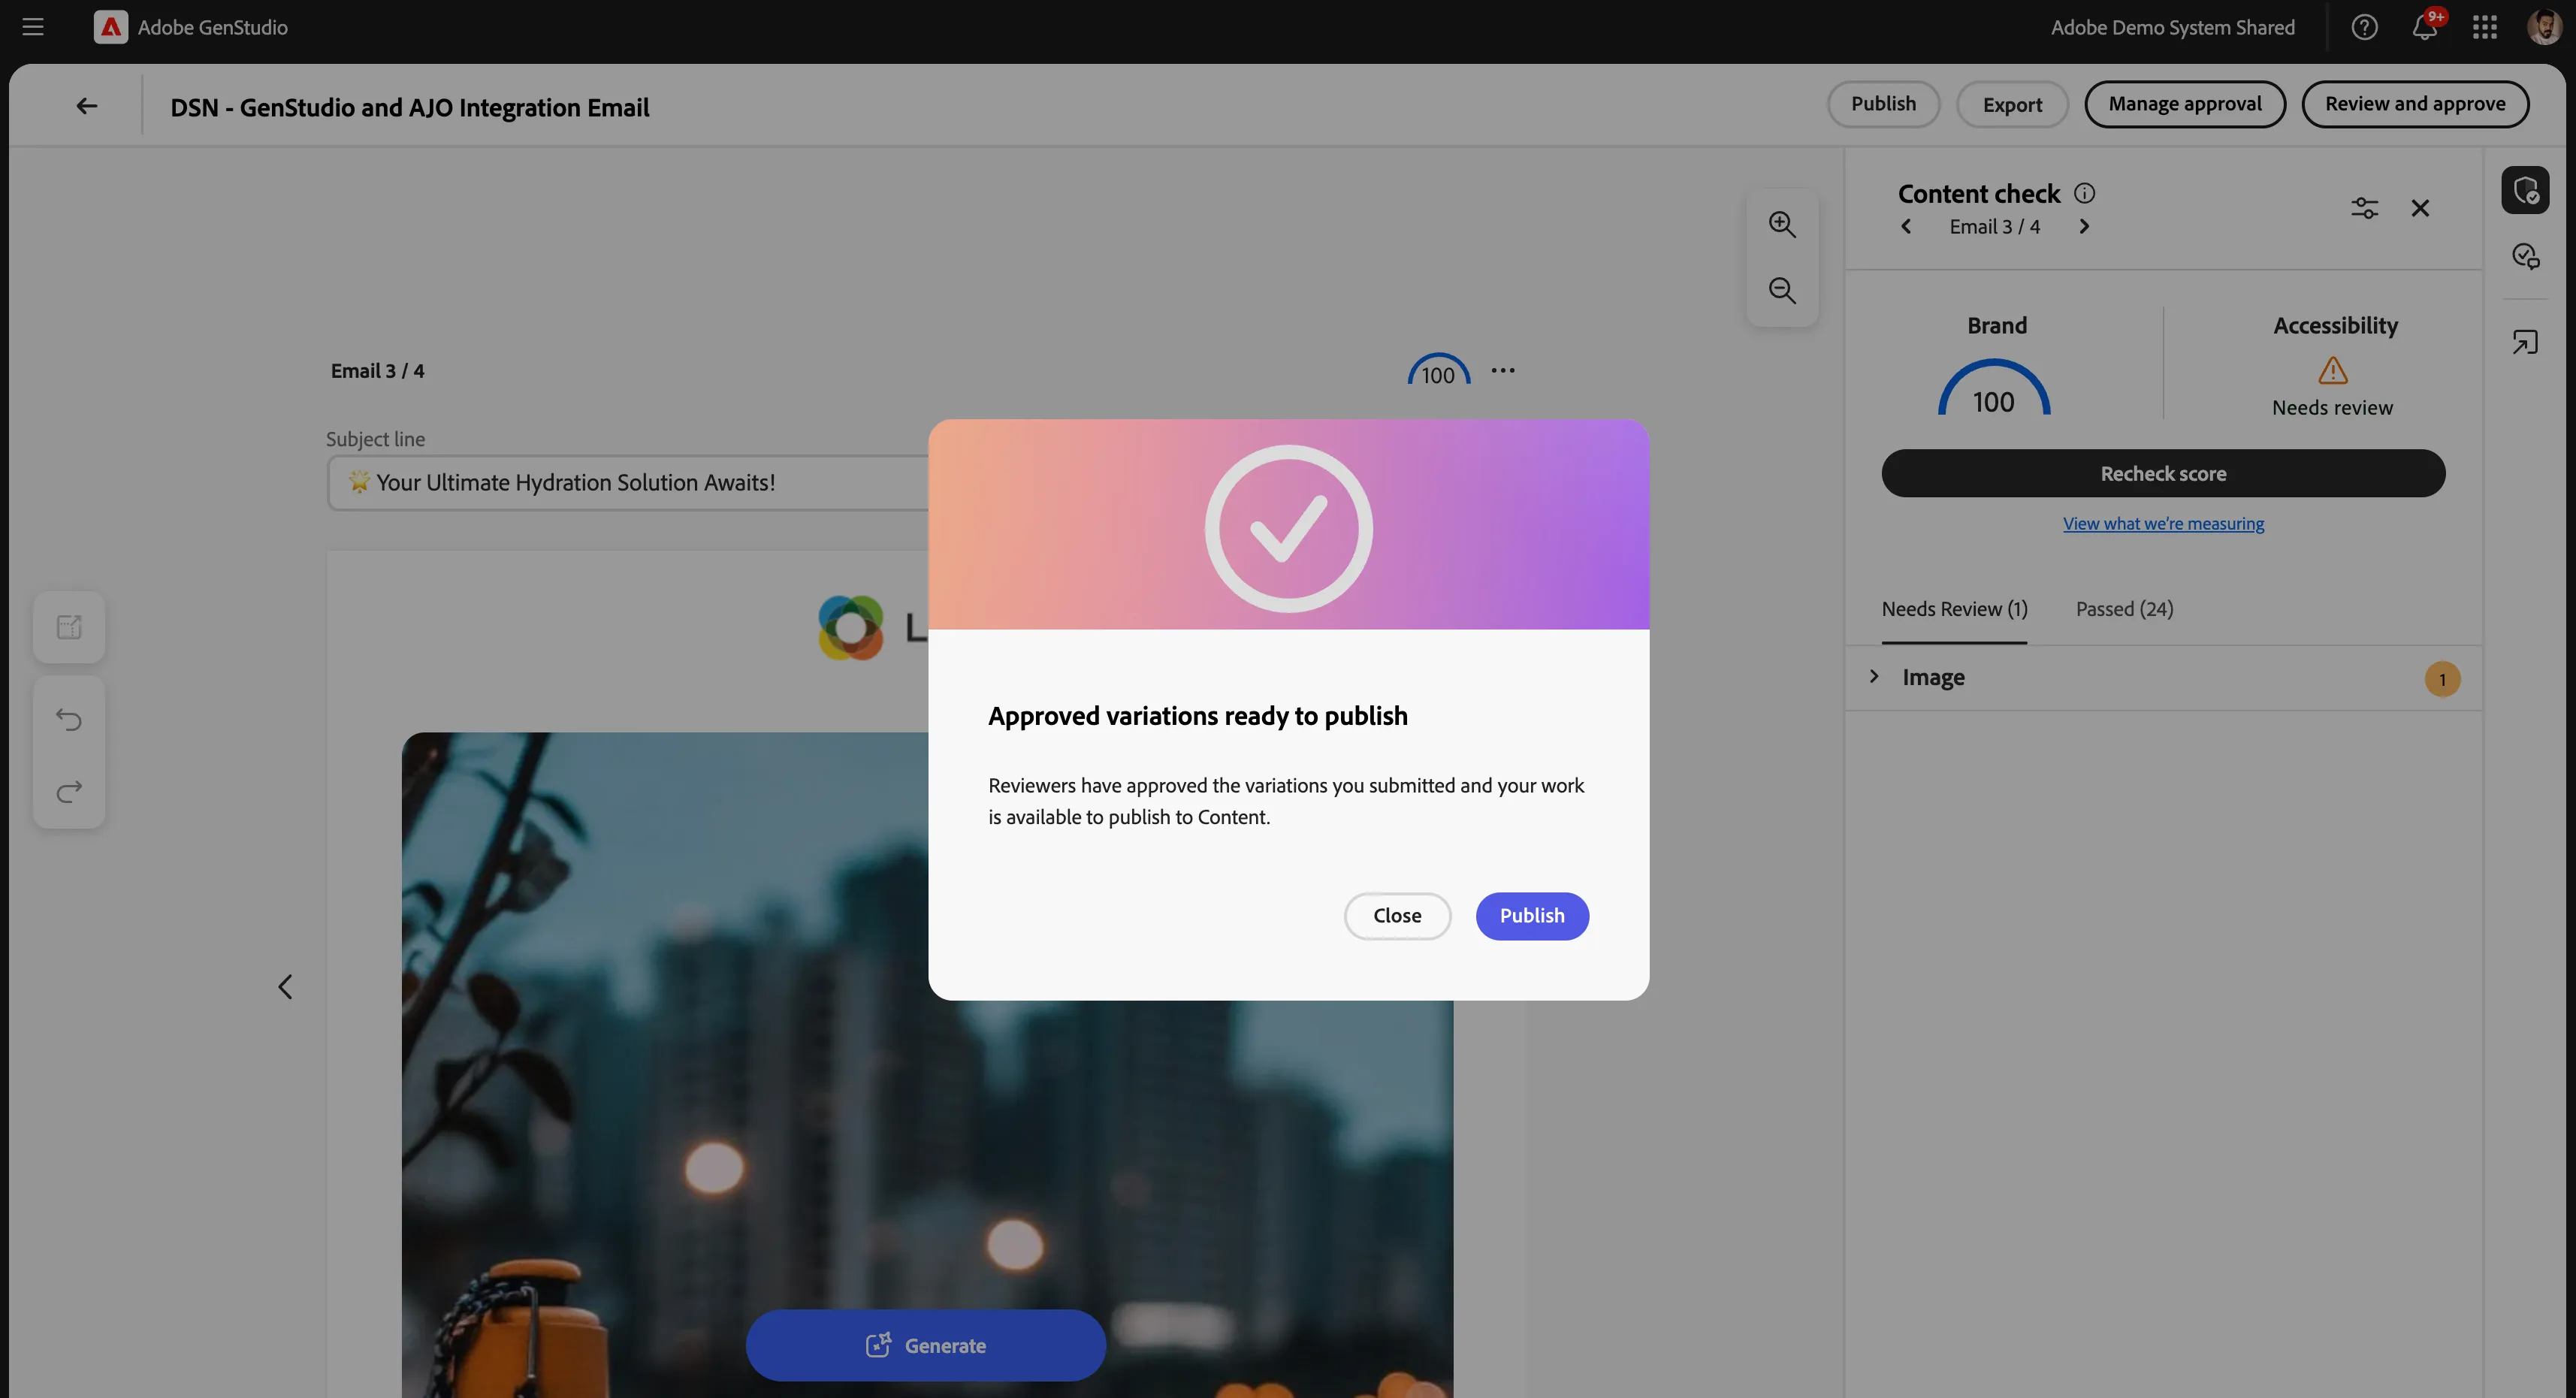
Task: Switch to the Needs Review (1) tab
Action: (1954, 609)
